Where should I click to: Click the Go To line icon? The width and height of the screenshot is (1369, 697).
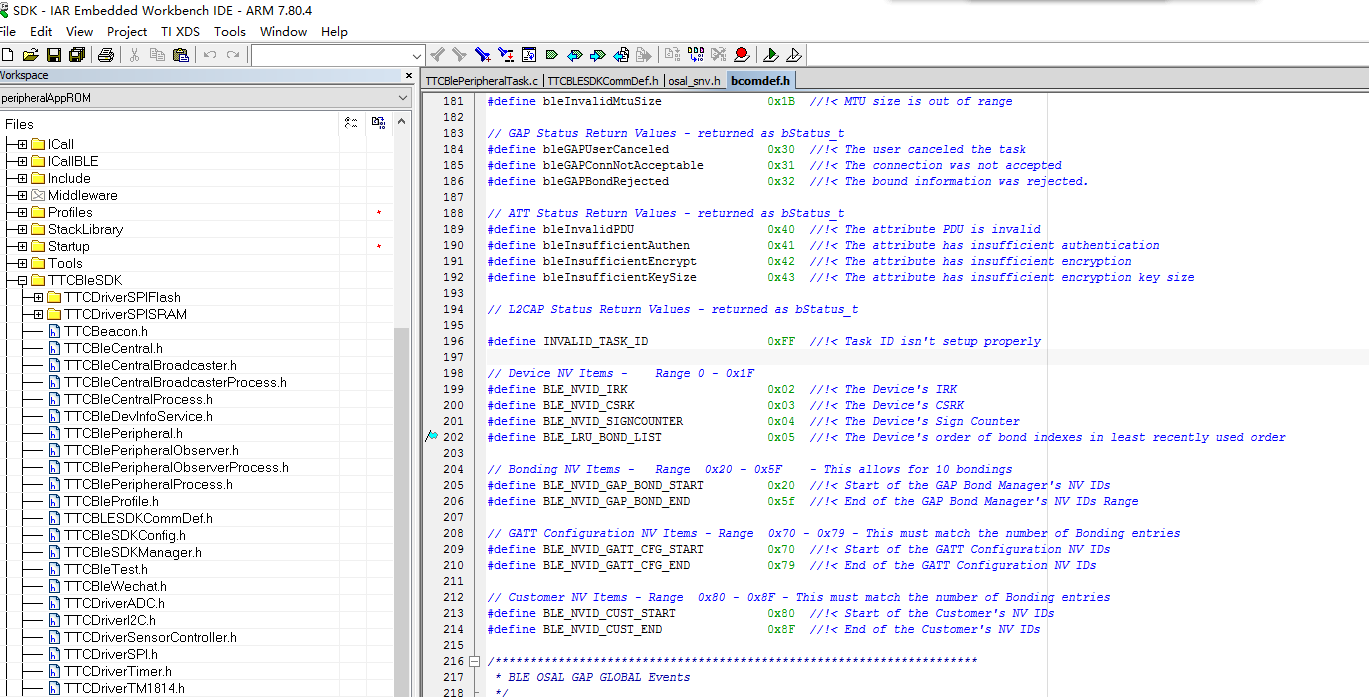(x=529, y=55)
